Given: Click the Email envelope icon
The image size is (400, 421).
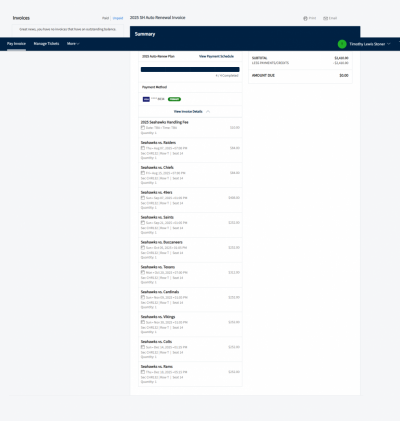Looking at the screenshot, I should point(325,18).
